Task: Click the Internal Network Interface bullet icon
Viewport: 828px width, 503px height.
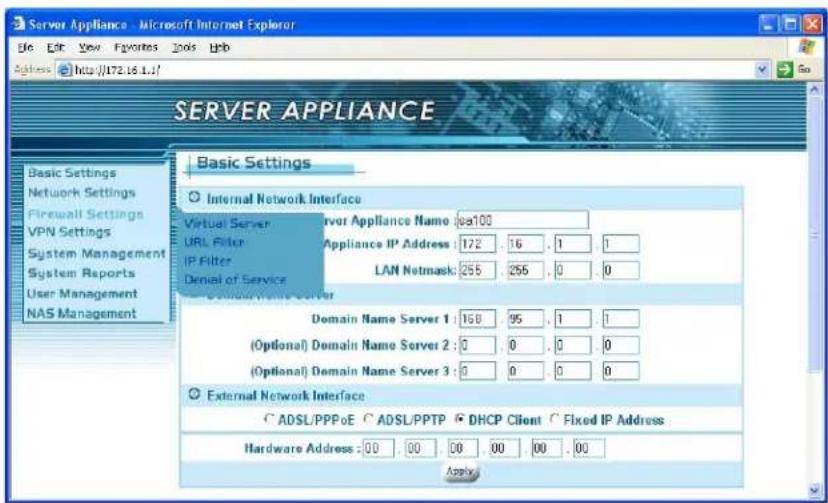Action: click(x=194, y=197)
